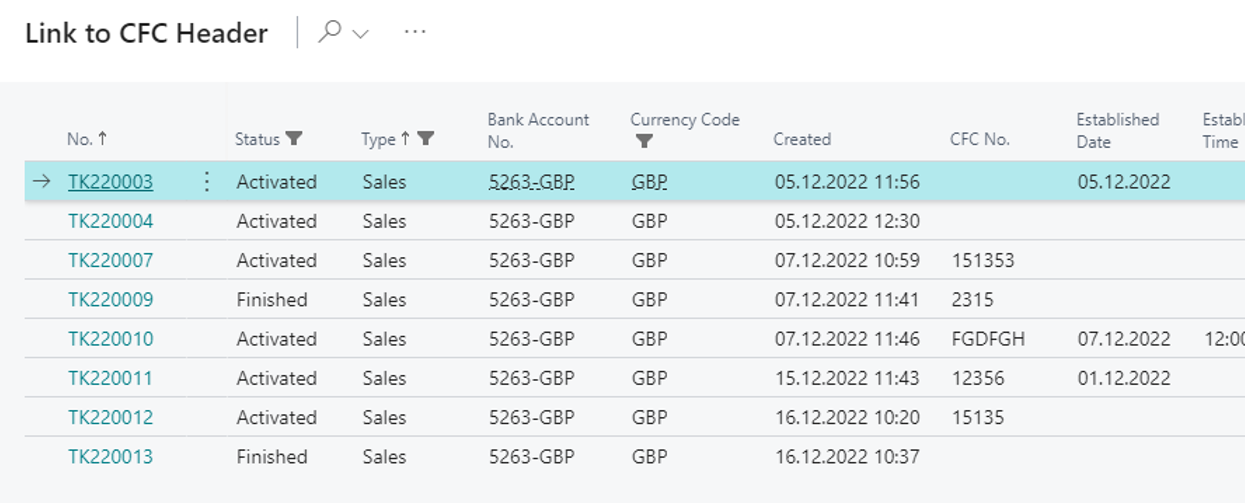Open the more options ellipsis menu
The image size is (1245, 503).
click(x=415, y=32)
